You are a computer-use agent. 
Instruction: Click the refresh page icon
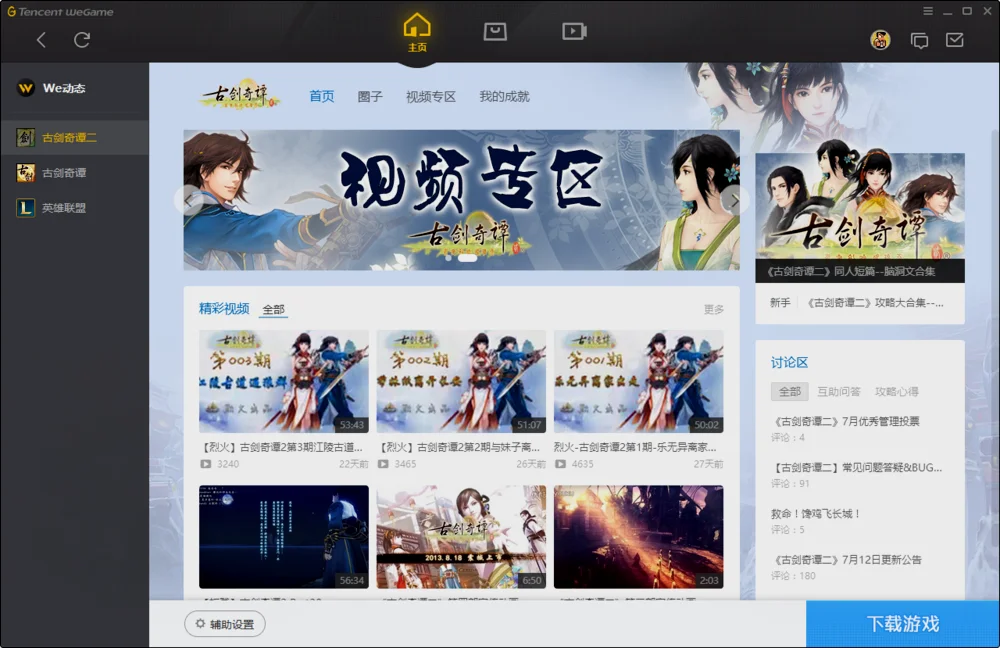82,41
